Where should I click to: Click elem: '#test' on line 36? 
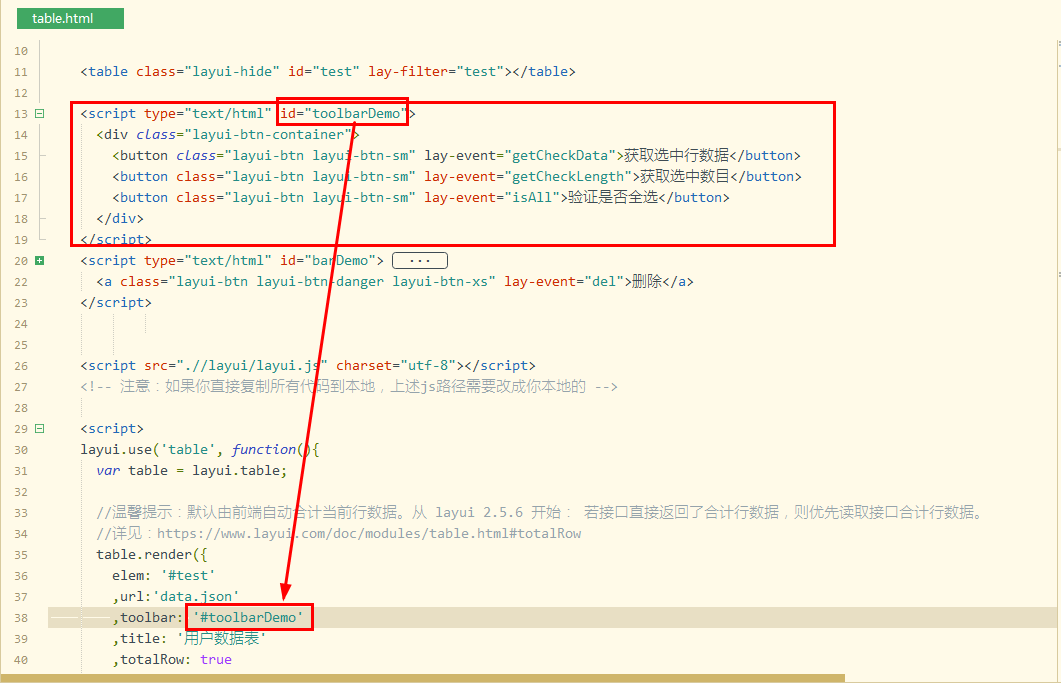[164, 575]
